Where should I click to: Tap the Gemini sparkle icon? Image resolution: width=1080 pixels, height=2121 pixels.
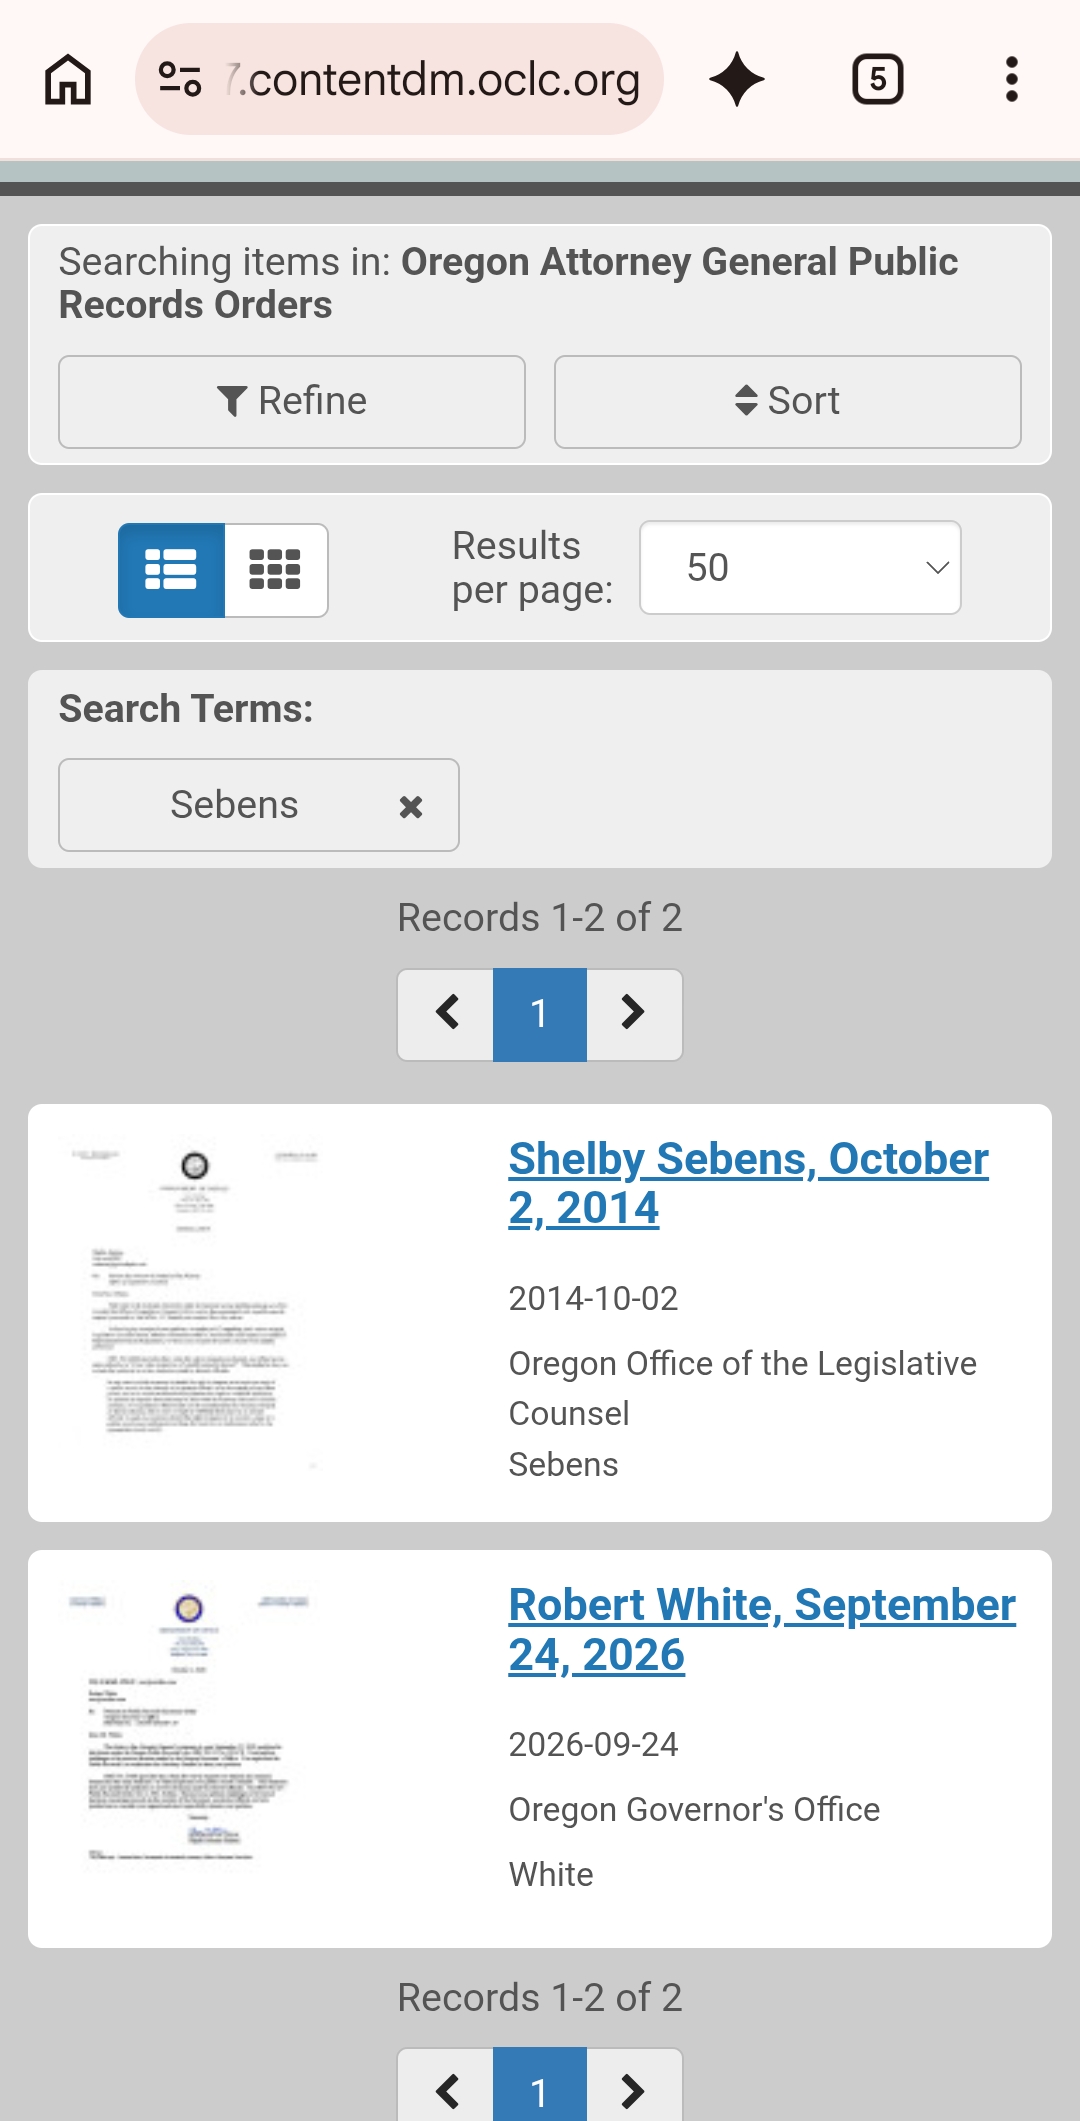[737, 79]
